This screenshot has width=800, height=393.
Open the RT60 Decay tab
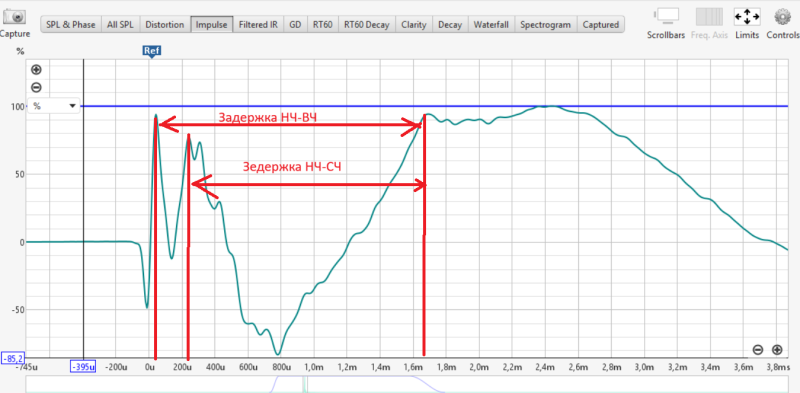(x=366, y=24)
